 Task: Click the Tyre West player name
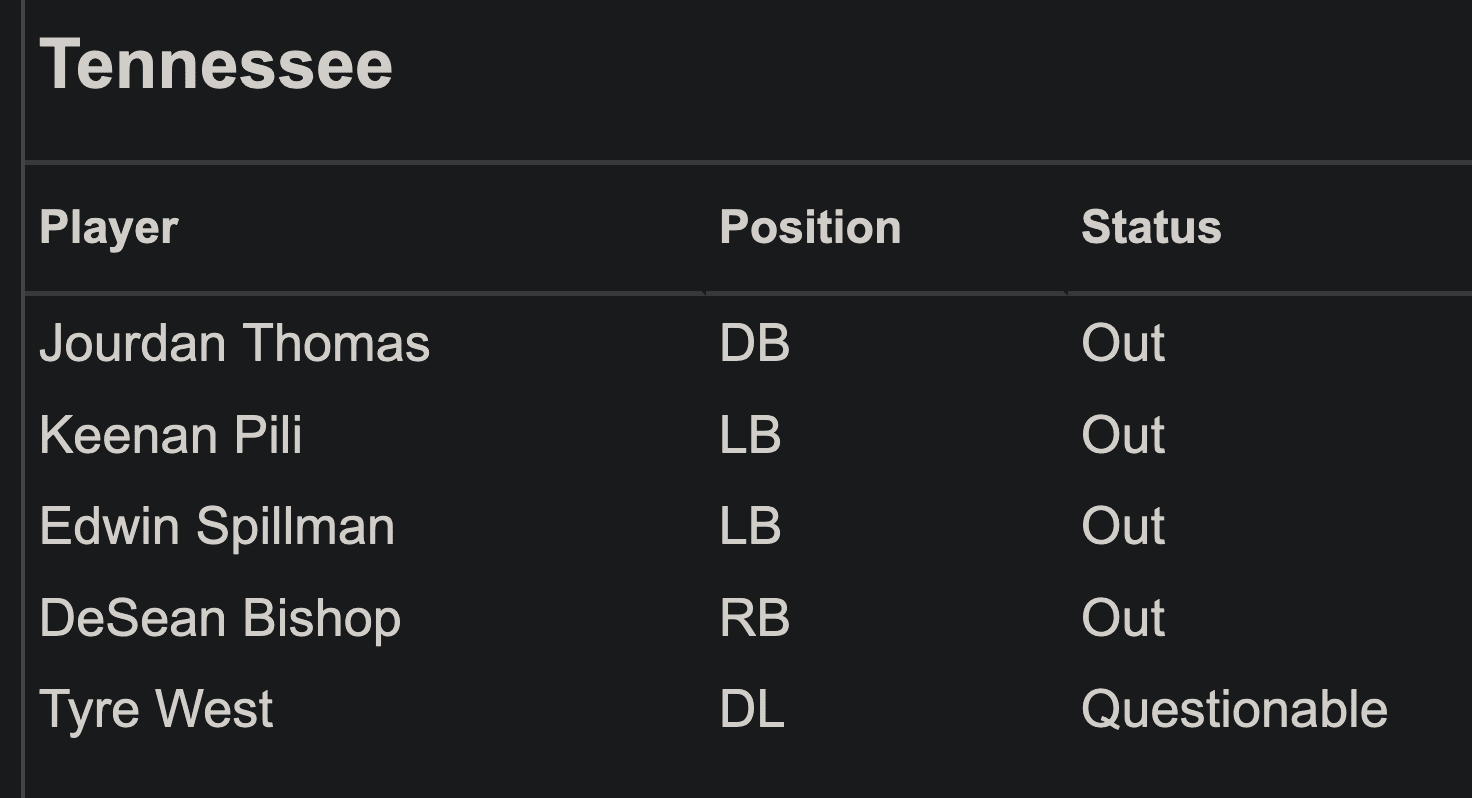point(156,709)
